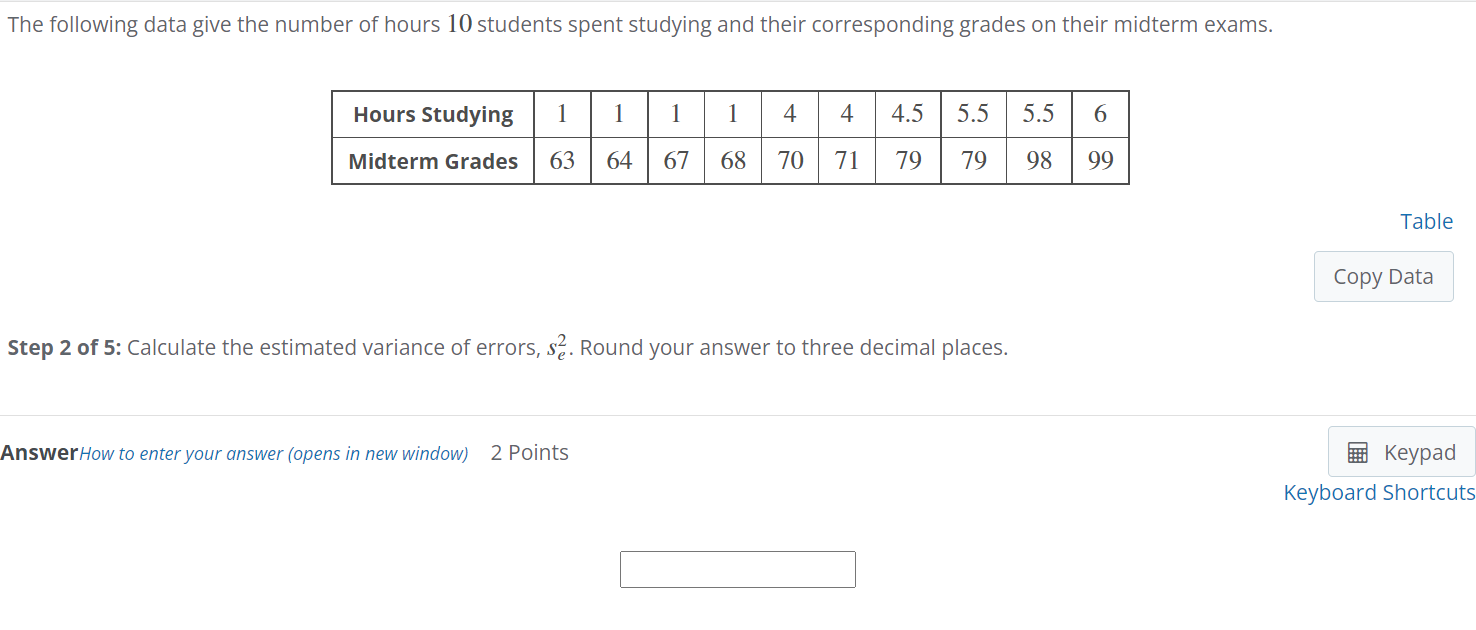Image resolution: width=1476 pixels, height=630 pixels.
Task: Open the Keypad panel
Action: 1400,452
